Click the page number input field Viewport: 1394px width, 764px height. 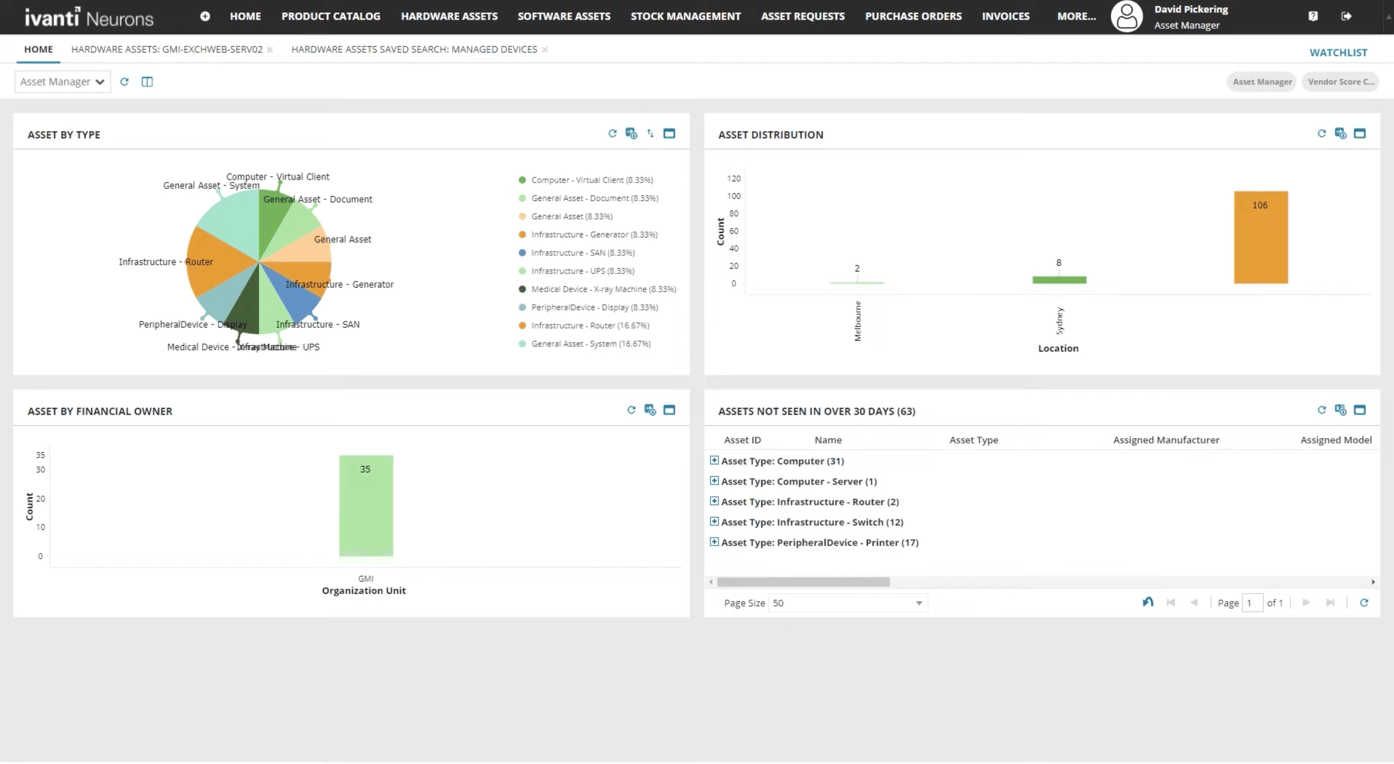click(1253, 602)
